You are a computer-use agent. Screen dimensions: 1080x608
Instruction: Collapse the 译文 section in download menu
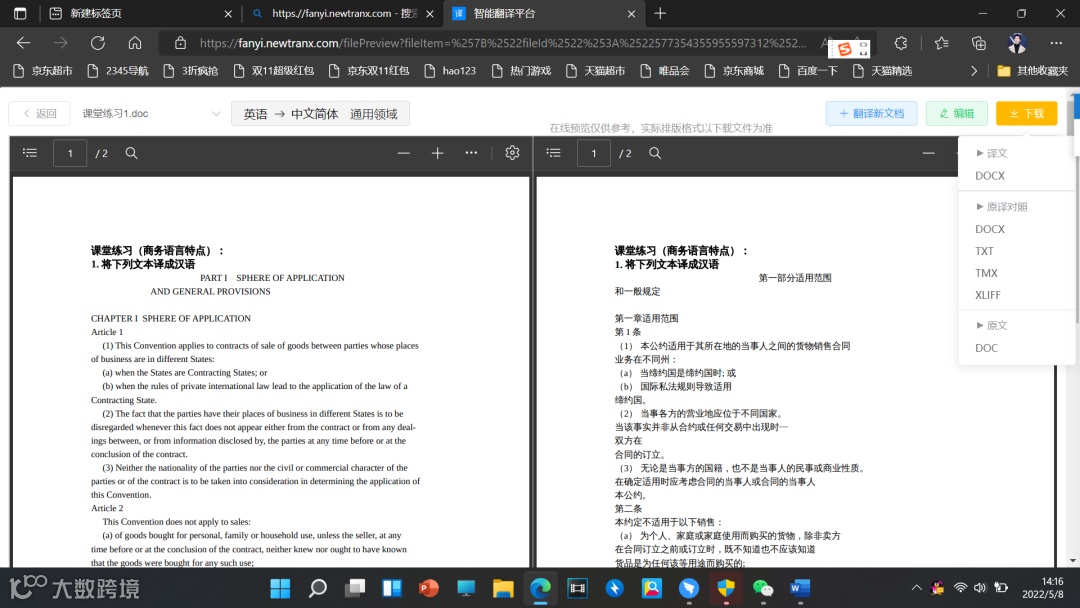click(992, 153)
